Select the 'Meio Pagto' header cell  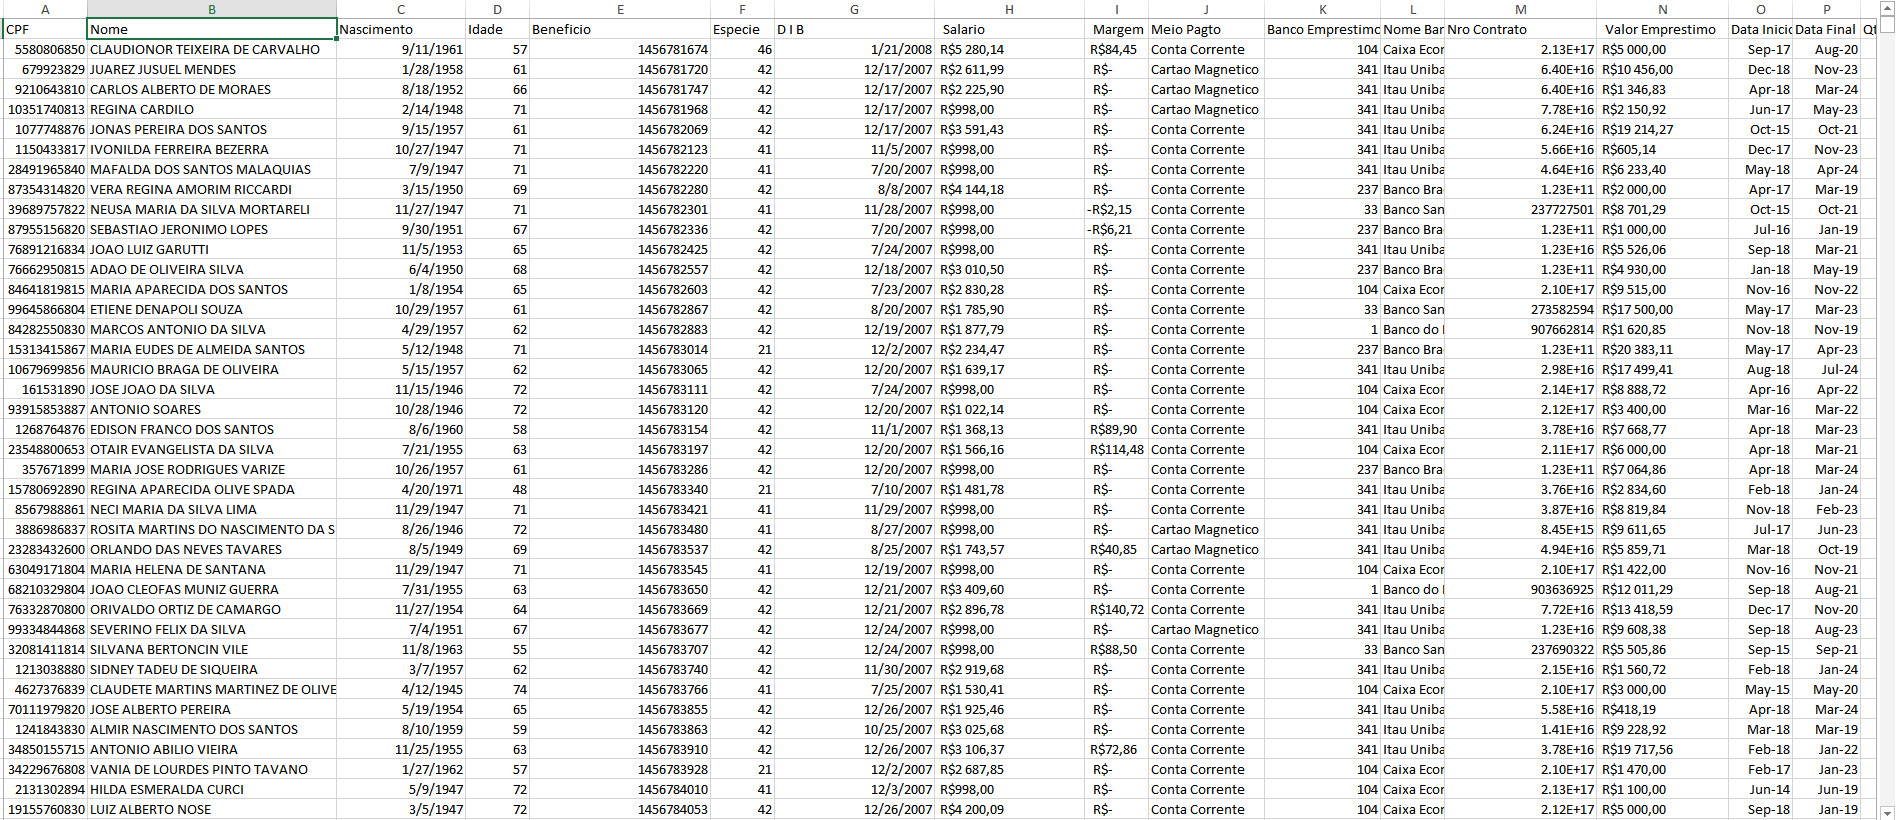pyautogui.click(x=1206, y=29)
